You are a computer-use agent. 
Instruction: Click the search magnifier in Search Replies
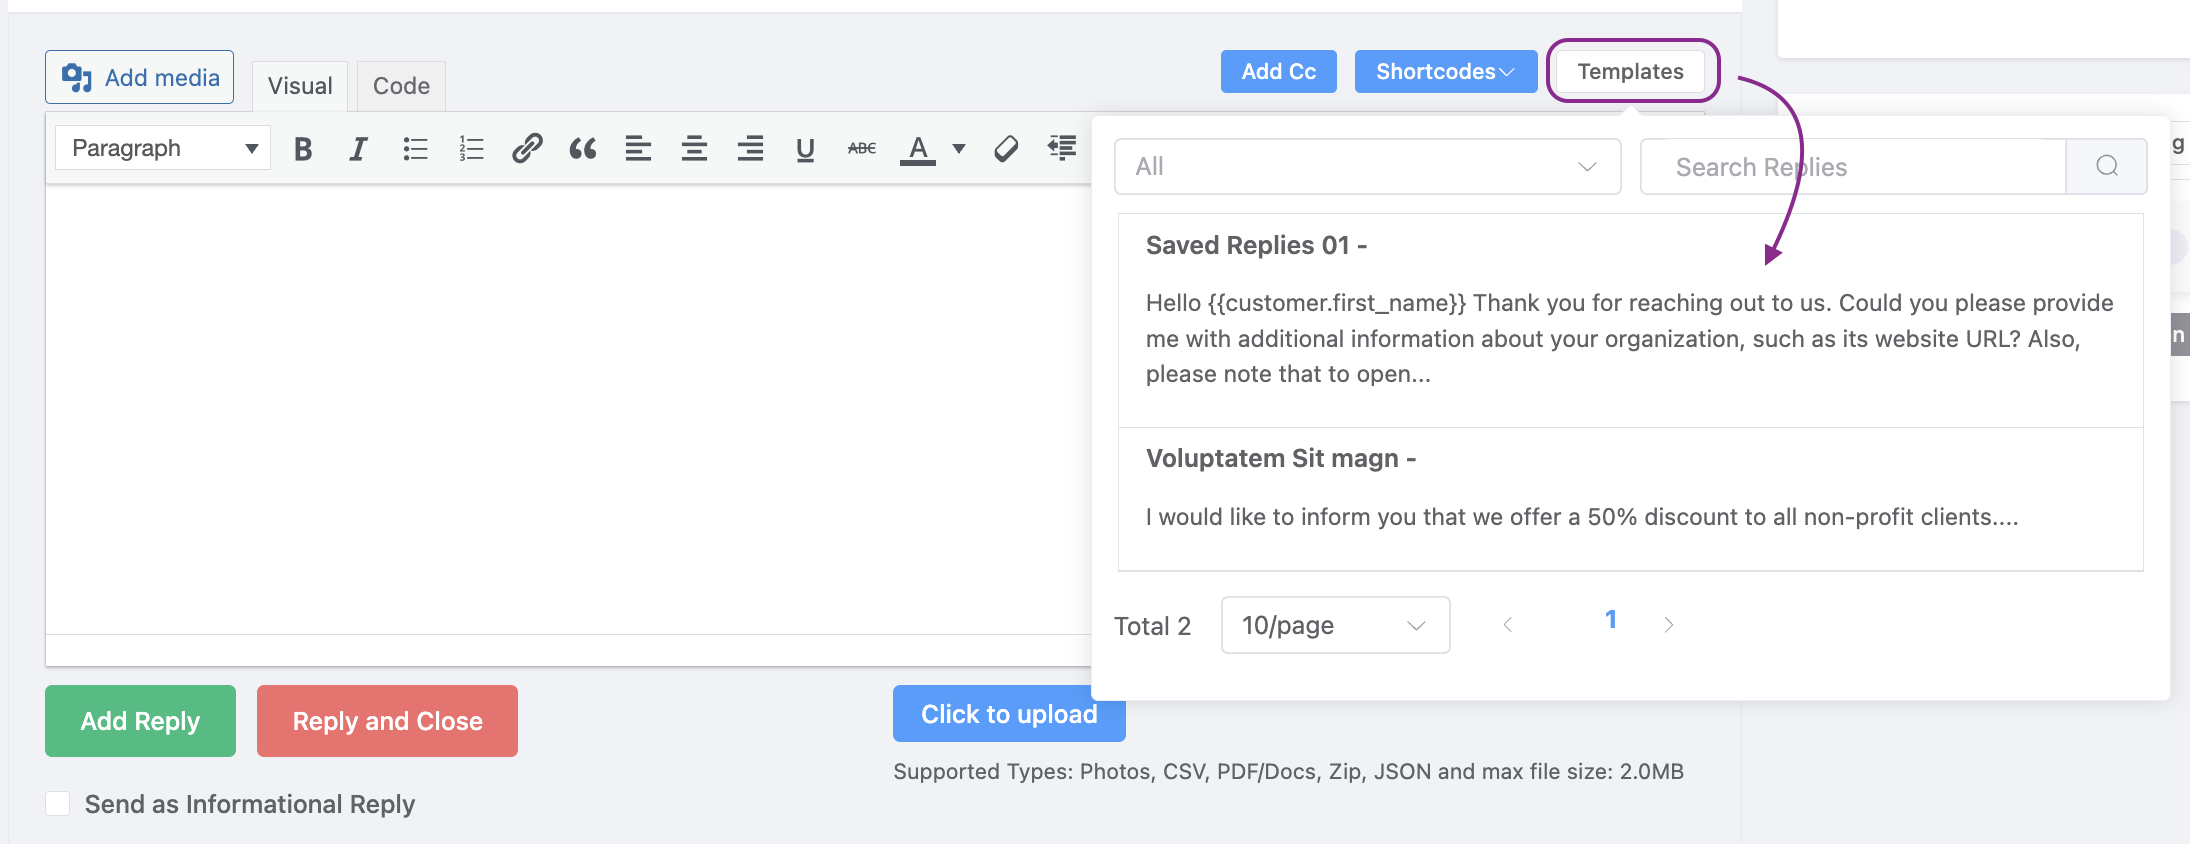(2107, 166)
